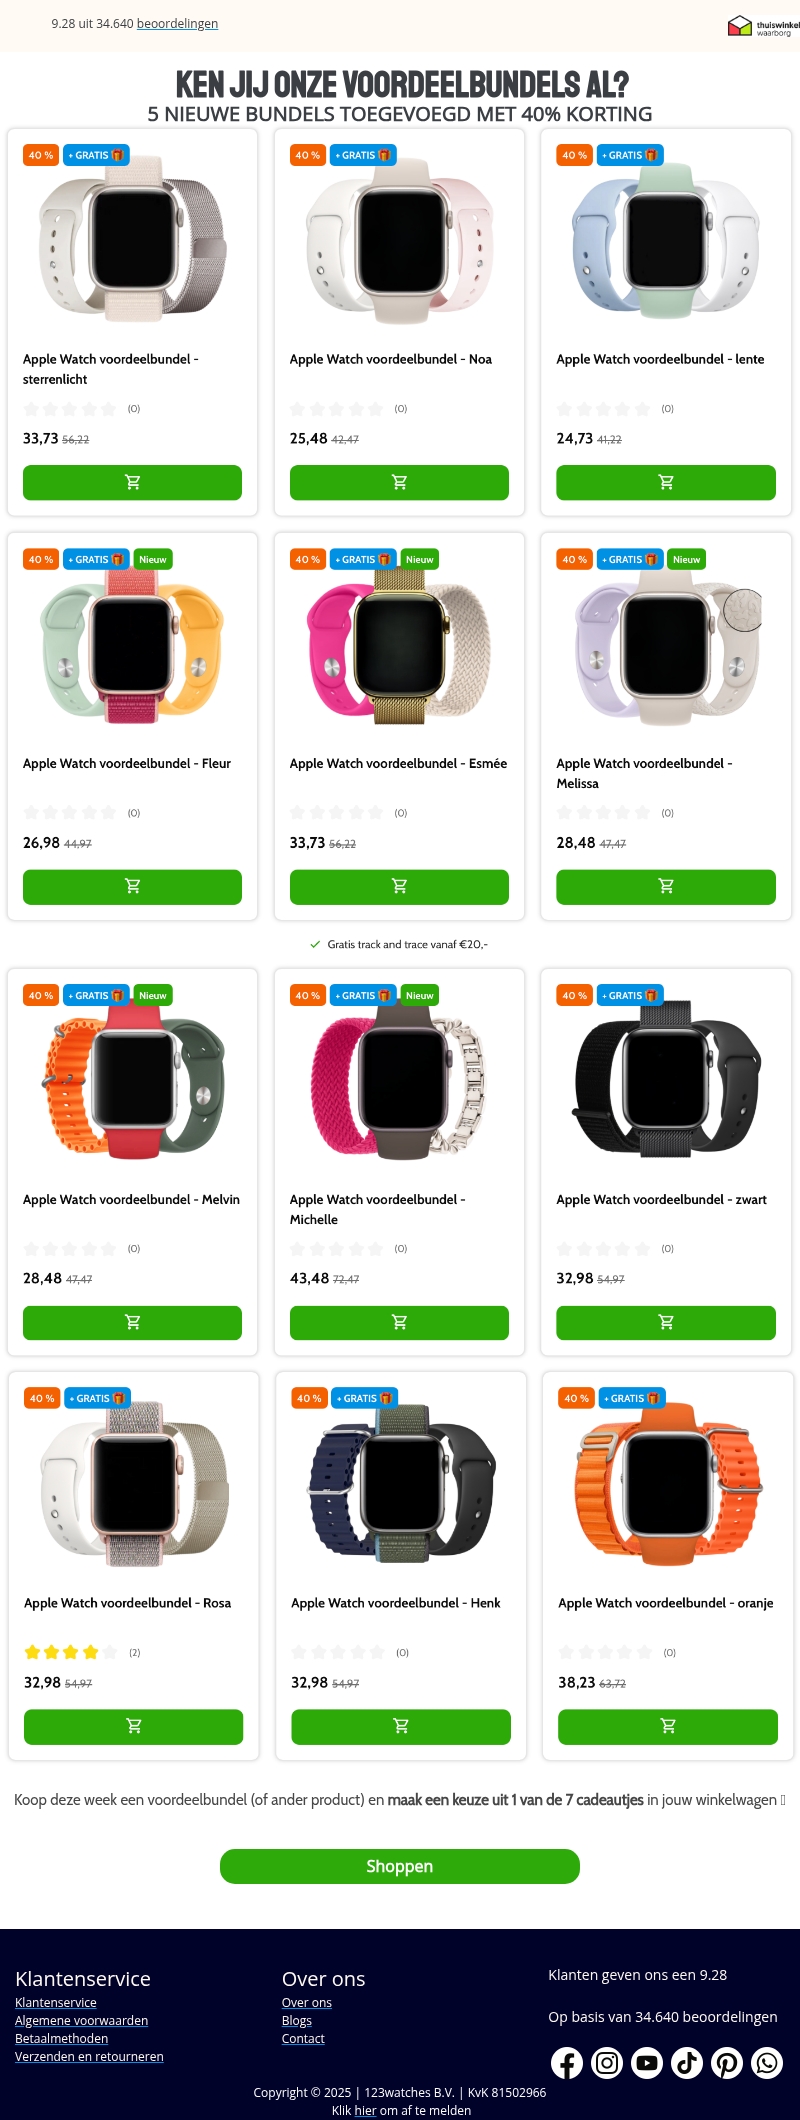Open the Instagram social icon
This screenshot has width=800, height=2120.
[x=607, y=2063]
